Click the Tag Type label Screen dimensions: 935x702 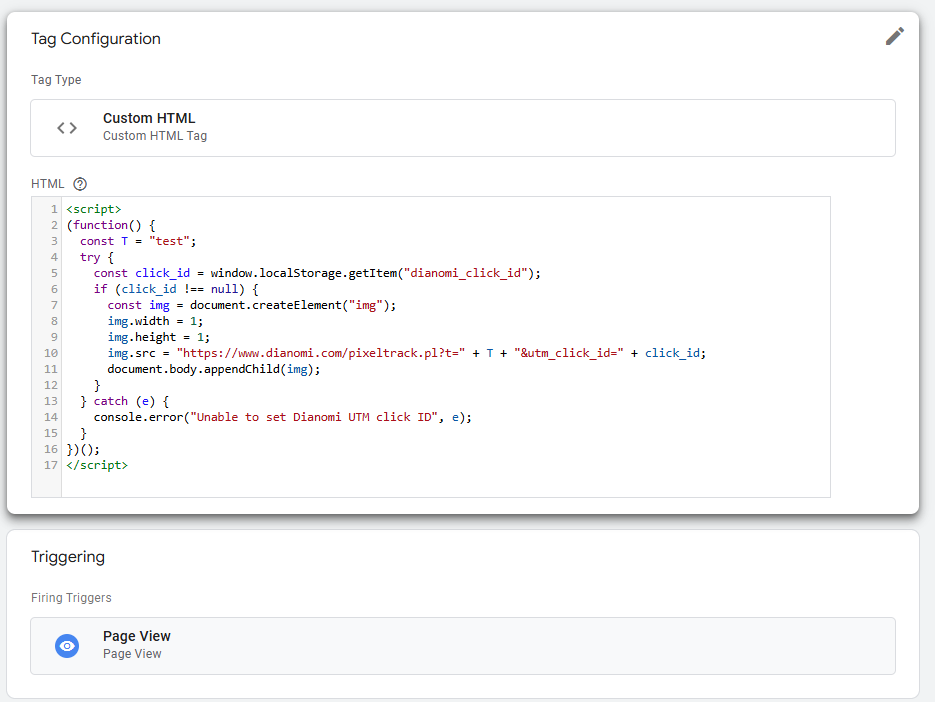[x=56, y=80]
